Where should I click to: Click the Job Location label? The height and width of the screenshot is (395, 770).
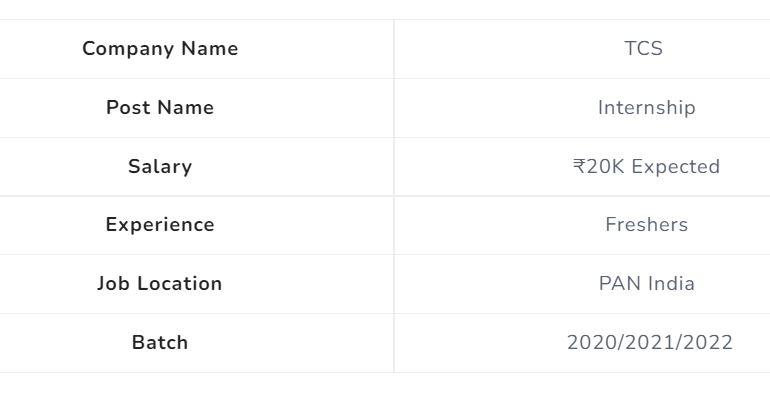160,283
